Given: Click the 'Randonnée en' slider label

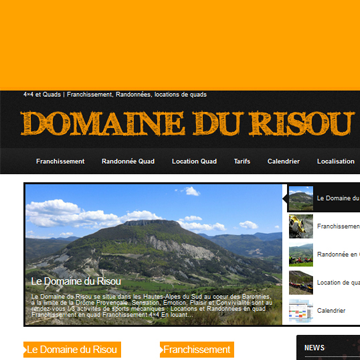Looking at the screenshot, I should click(x=338, y=254).
